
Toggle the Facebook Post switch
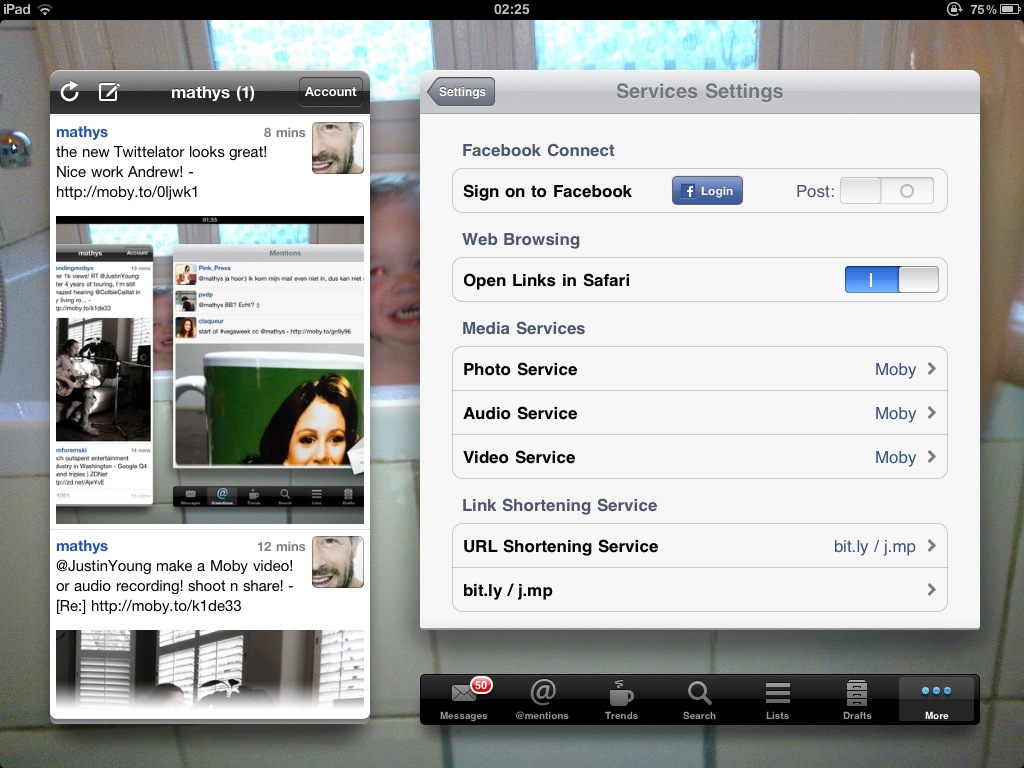tap(886, 191)
